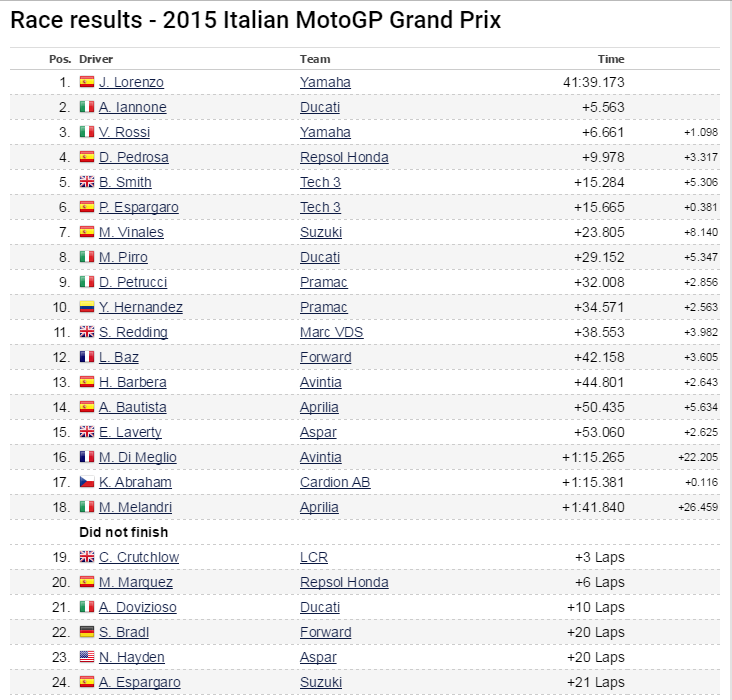Screen dimensions: 732x700
Task: Click the Time column header
Action: 611,59
